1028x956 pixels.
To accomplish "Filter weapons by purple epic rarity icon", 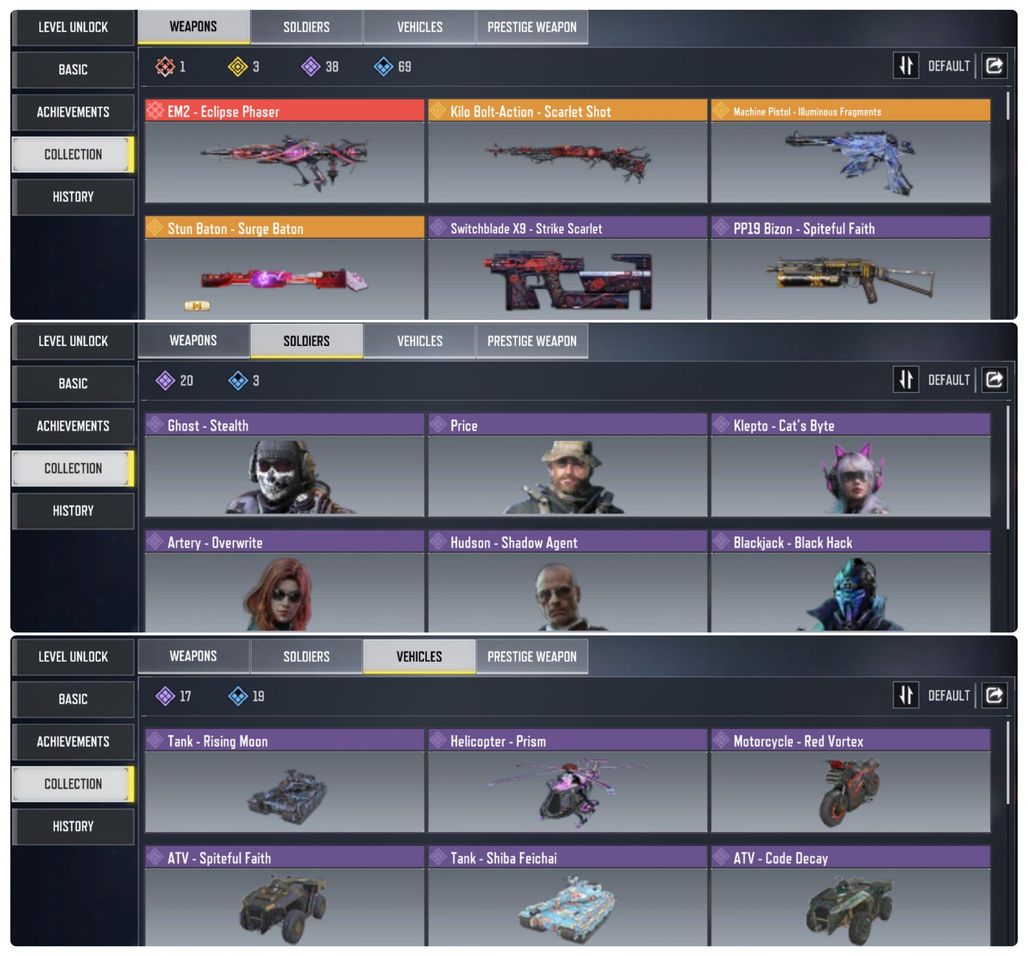I will click(x=310, y=66).
